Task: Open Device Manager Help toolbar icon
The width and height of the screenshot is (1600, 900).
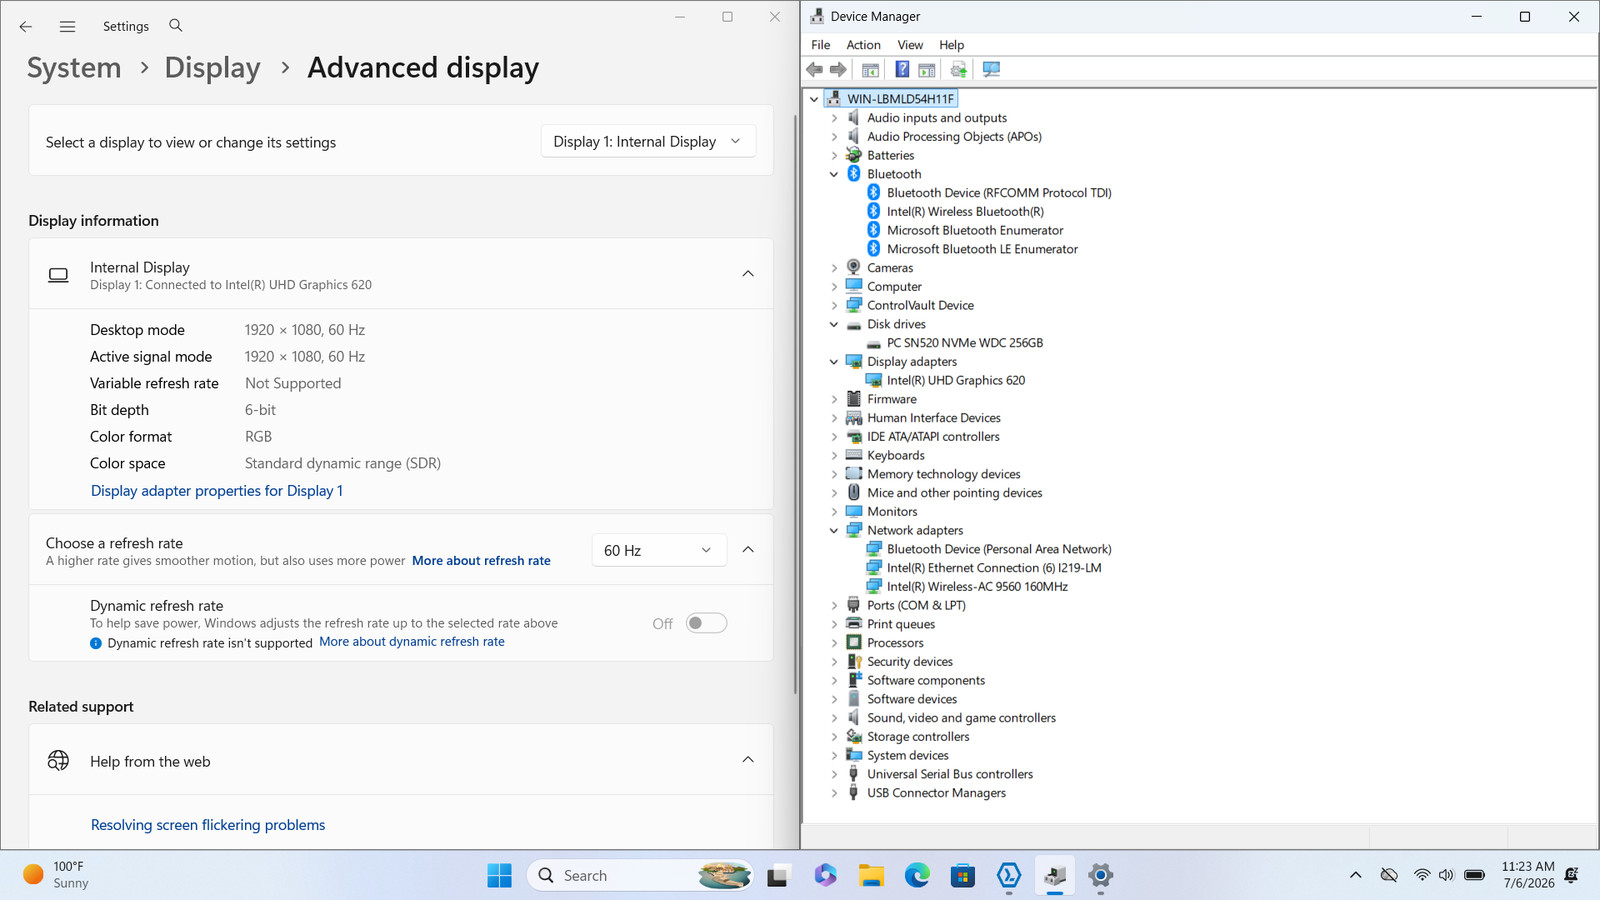Action: [902, 69]
